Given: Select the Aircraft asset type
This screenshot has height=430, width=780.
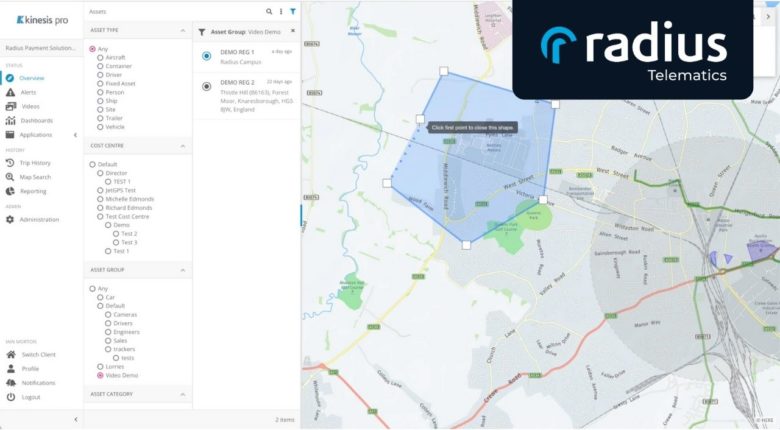Looking at the screenshot, I should (x=100, y=58).
